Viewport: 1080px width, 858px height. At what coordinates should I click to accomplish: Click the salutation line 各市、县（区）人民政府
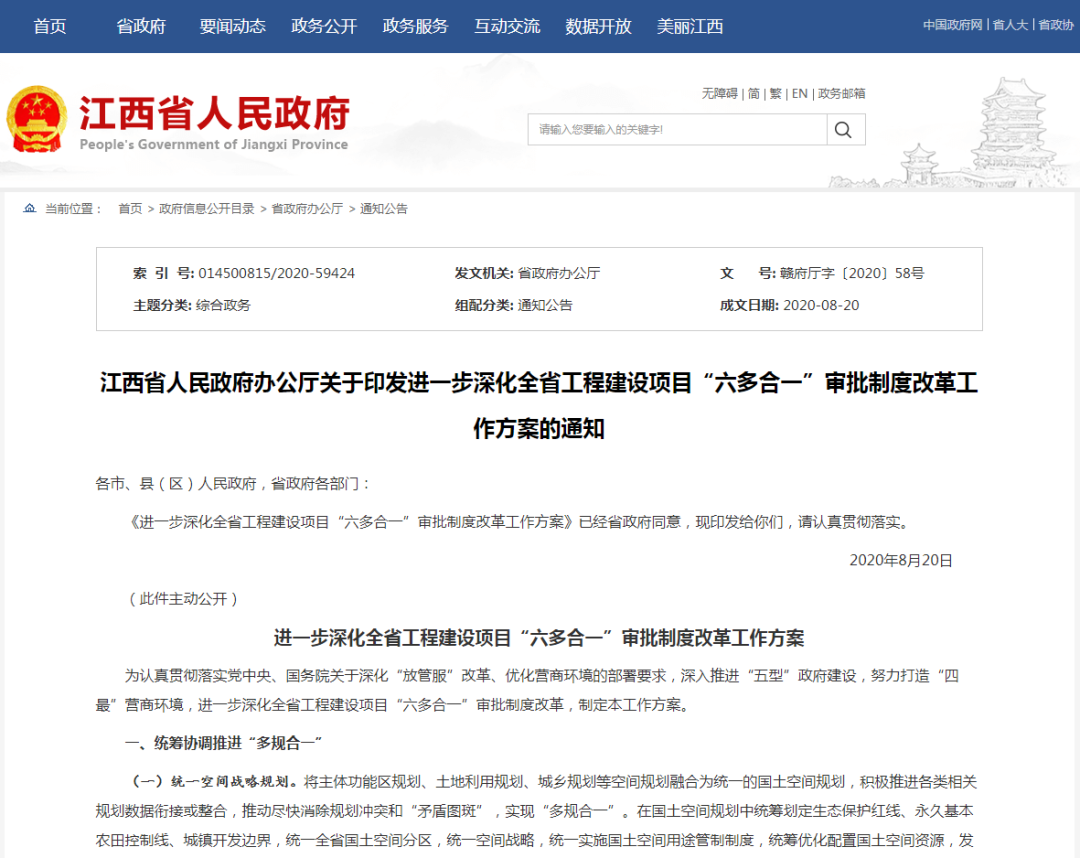pos(233,484)
